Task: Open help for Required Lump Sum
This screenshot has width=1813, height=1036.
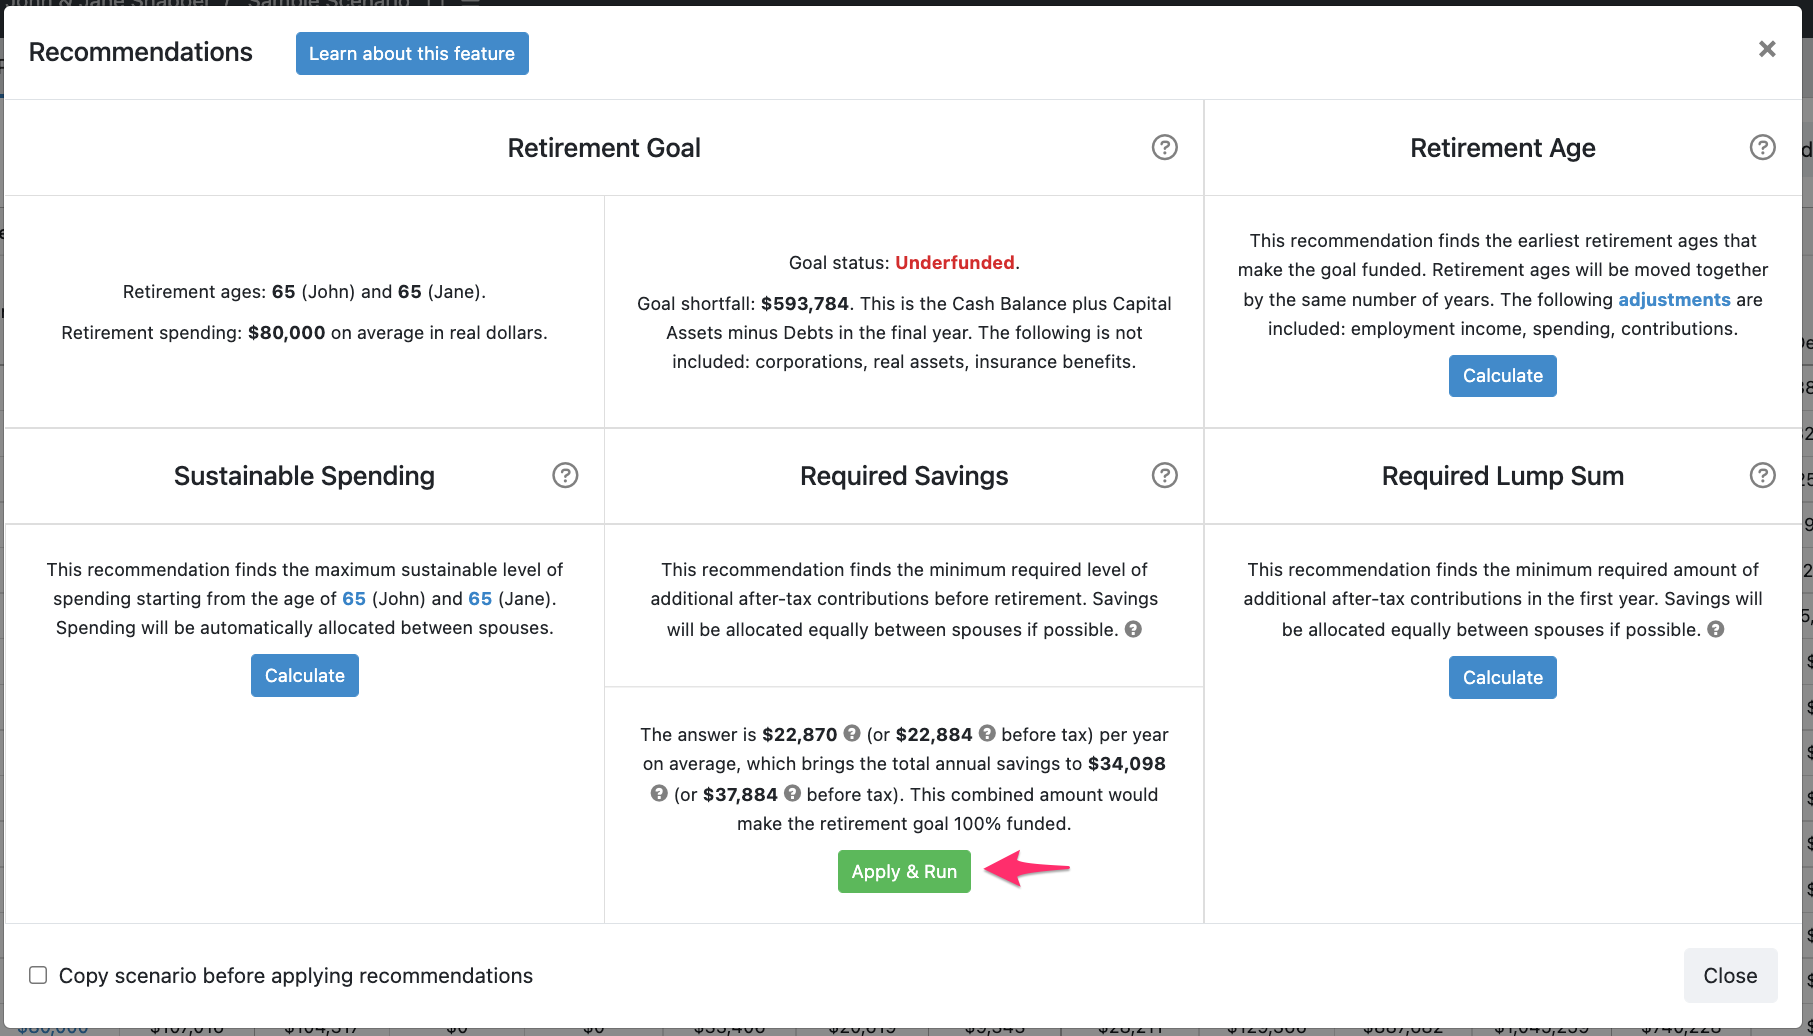Action: [1762, 475]
